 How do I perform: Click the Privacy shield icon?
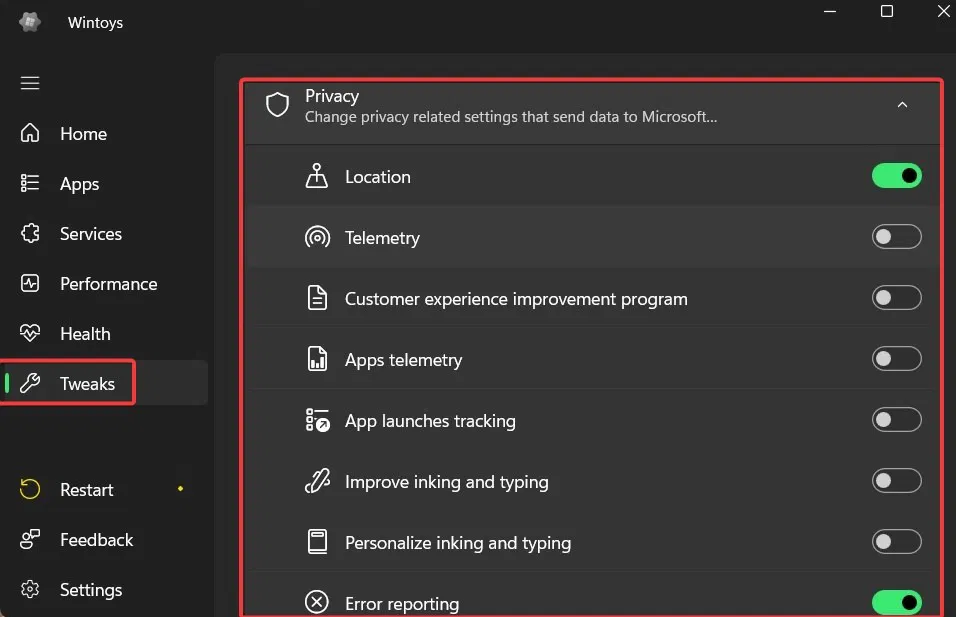tap(277, 105)
